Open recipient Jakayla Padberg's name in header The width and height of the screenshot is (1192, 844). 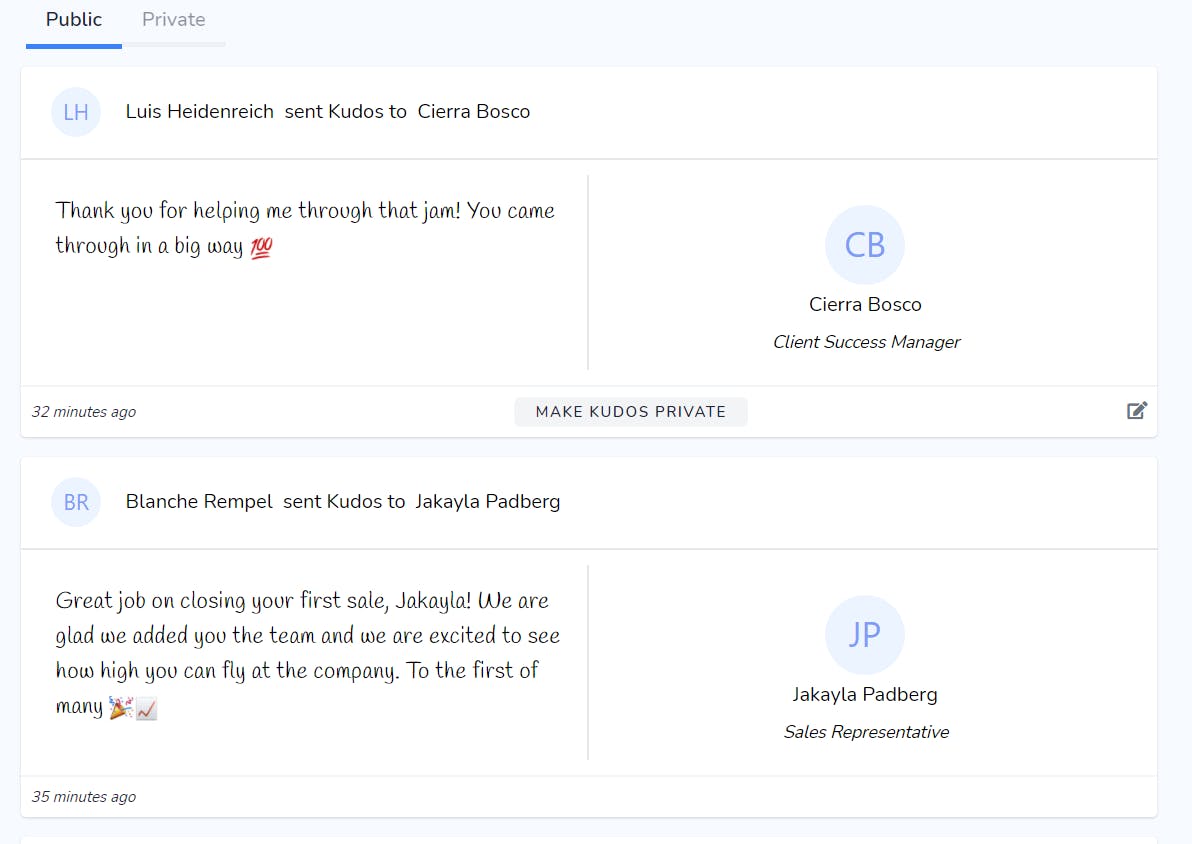(488, 502)
